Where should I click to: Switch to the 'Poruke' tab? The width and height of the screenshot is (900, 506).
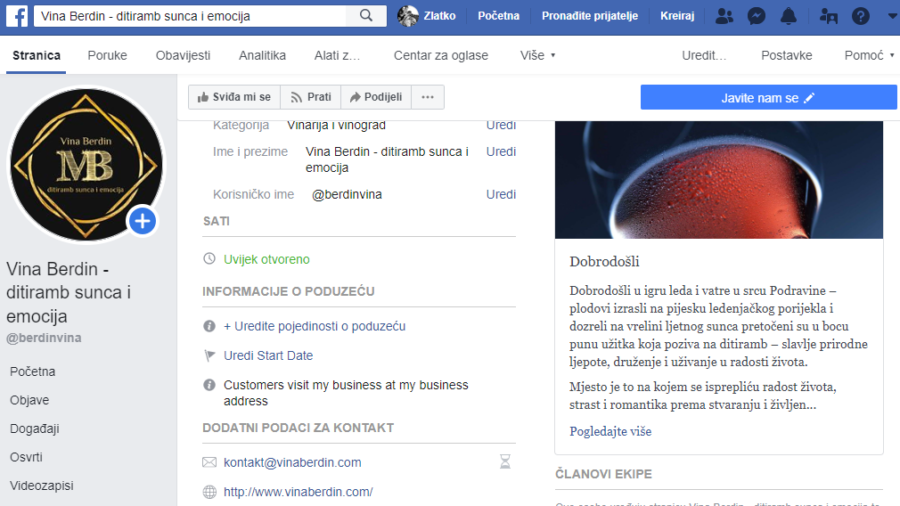pos(107,55)
